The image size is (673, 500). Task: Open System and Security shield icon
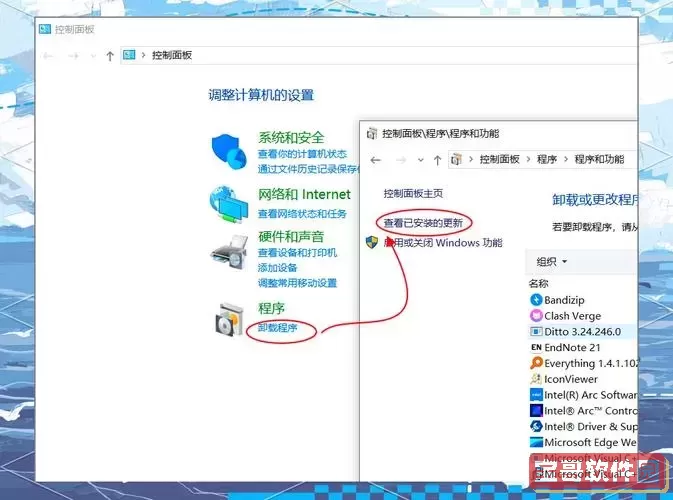tap(229, 152)
